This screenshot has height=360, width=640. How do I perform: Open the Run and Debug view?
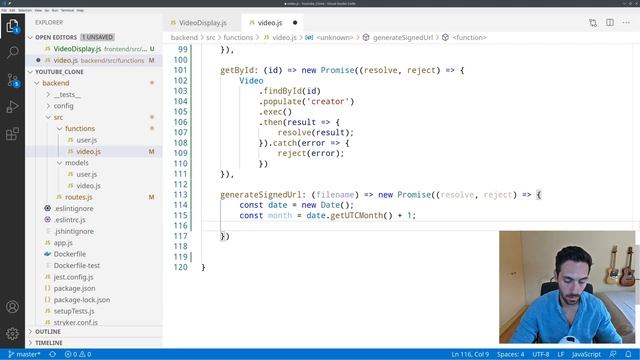click(x=12, y=107)
